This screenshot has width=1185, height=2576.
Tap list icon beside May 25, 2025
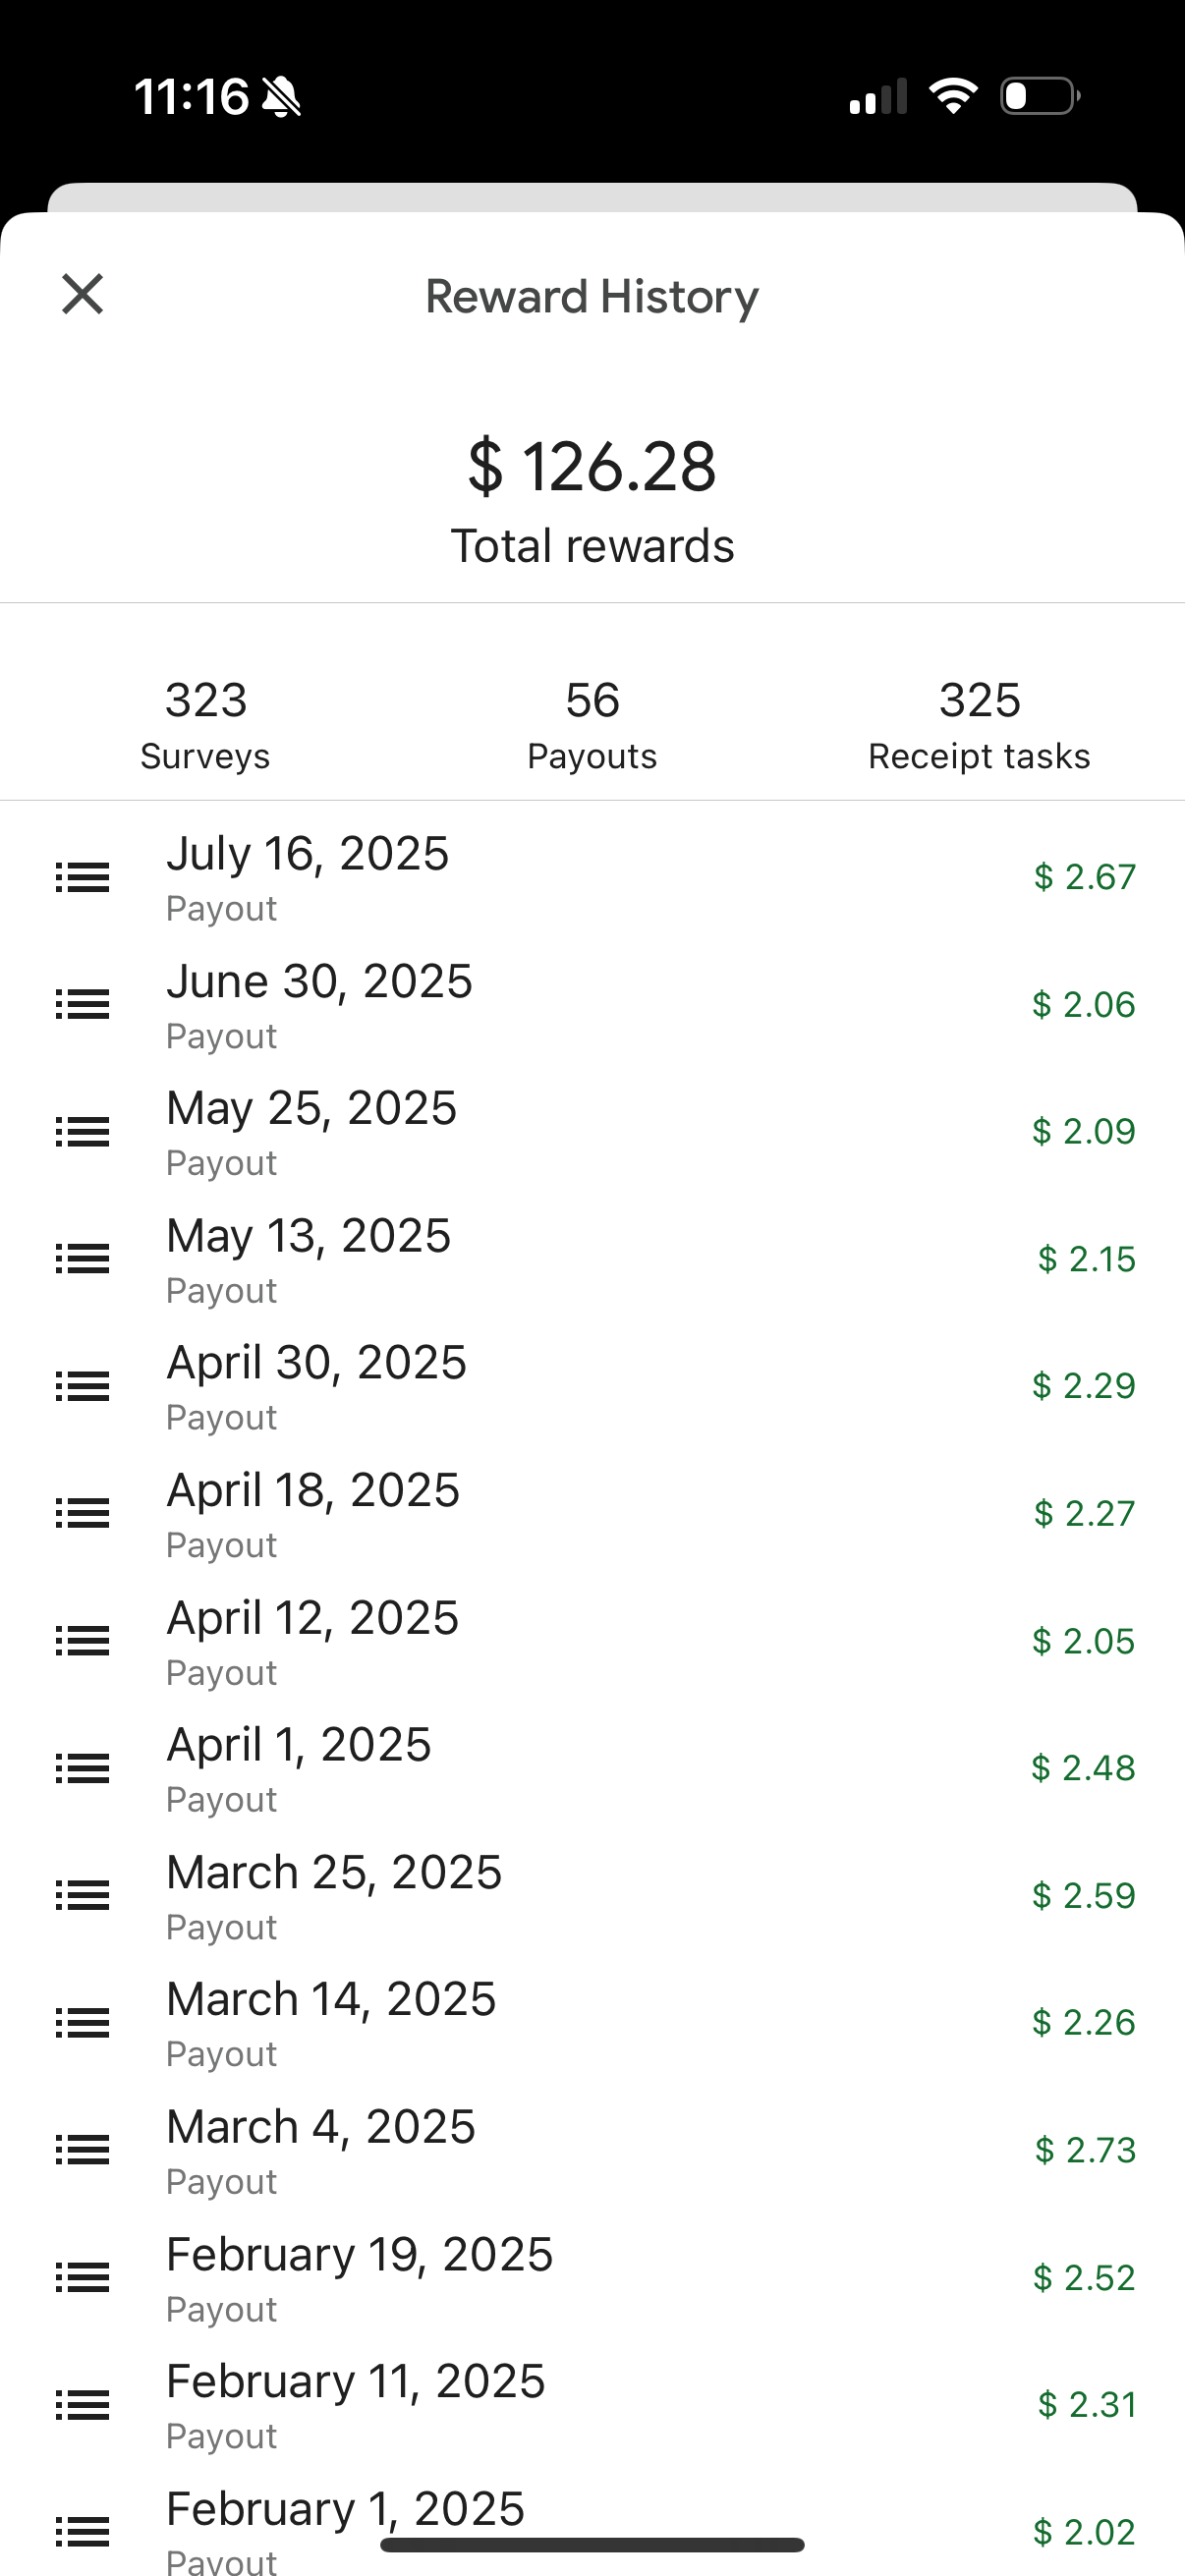82,1132
